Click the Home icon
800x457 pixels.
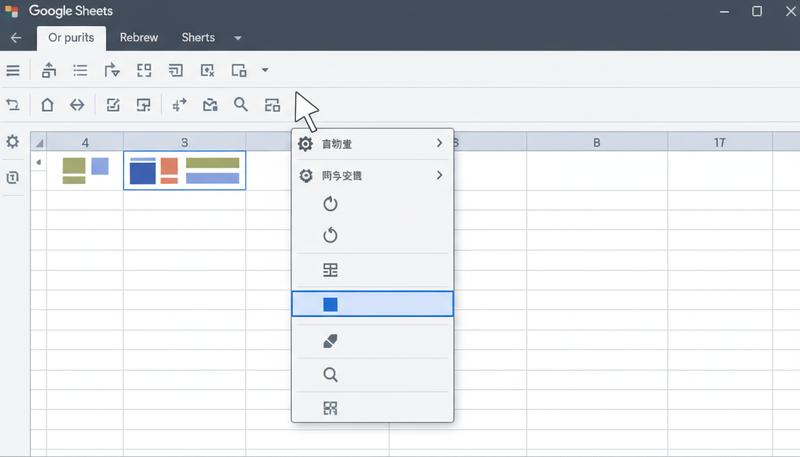point(47,105)
